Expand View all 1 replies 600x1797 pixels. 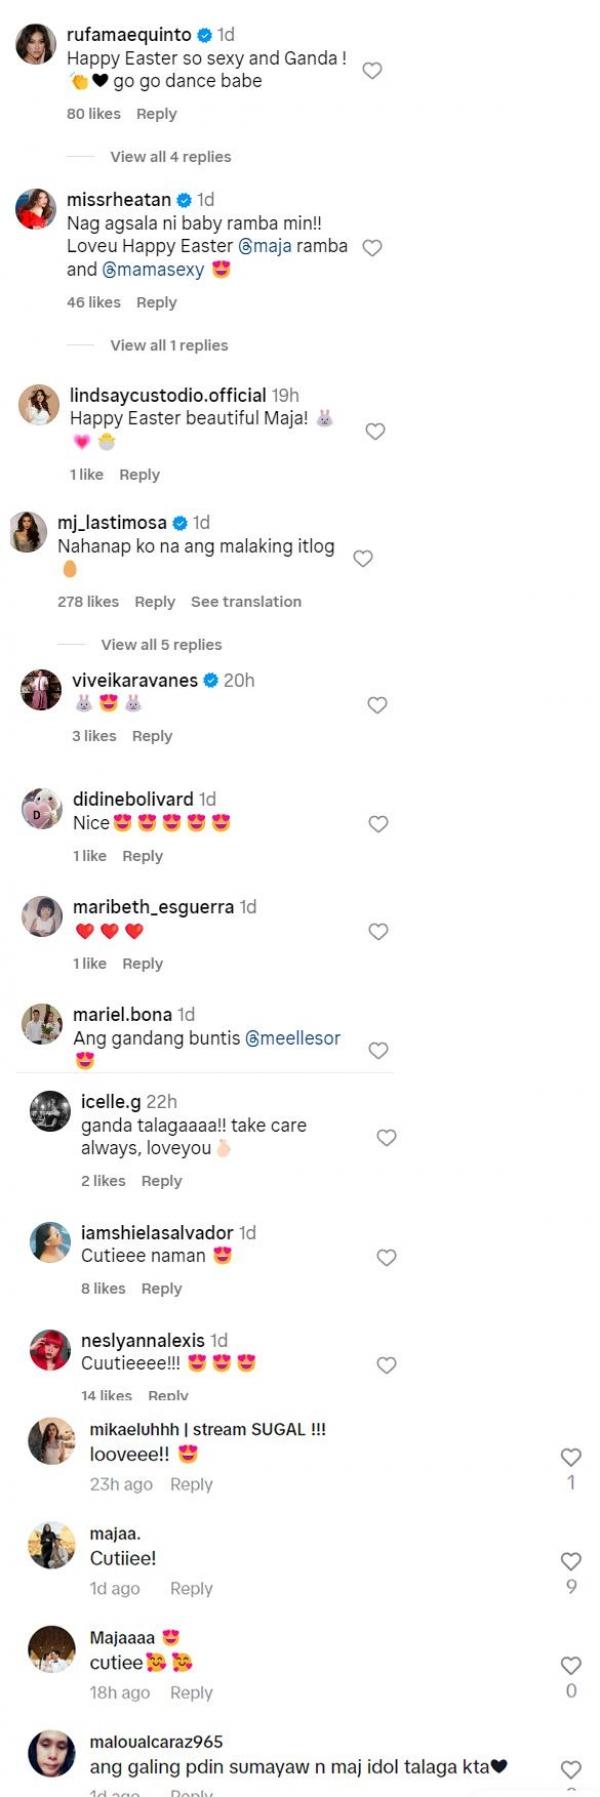click(169, 345)
